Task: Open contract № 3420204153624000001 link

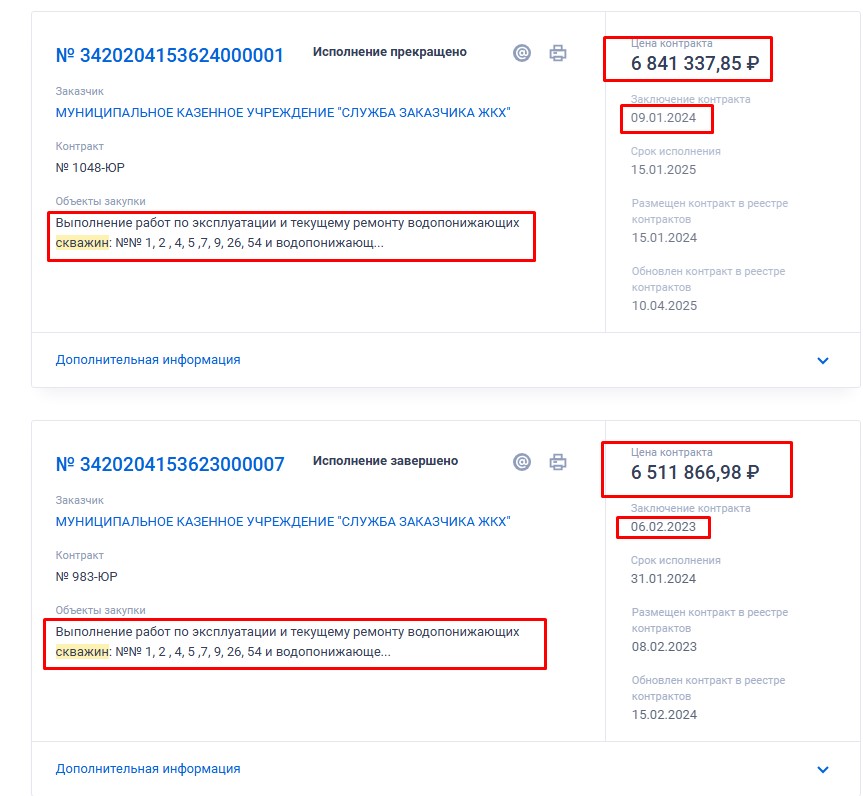Action: point(170,55)
